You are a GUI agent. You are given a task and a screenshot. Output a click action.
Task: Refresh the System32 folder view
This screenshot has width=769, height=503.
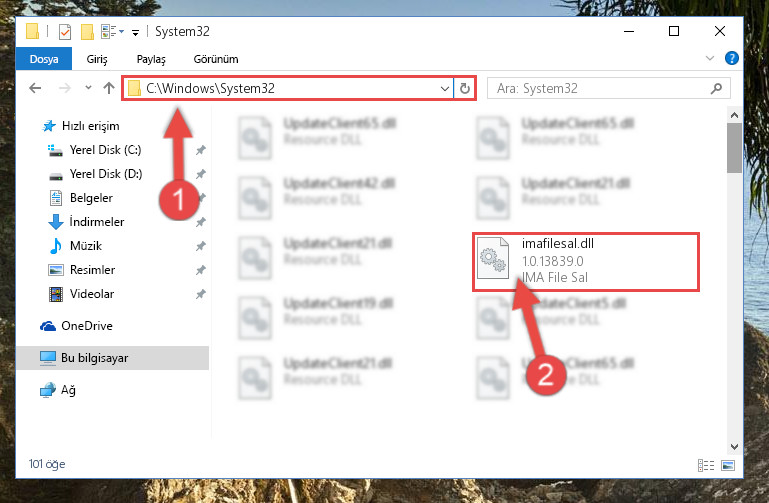click(464, 89)
